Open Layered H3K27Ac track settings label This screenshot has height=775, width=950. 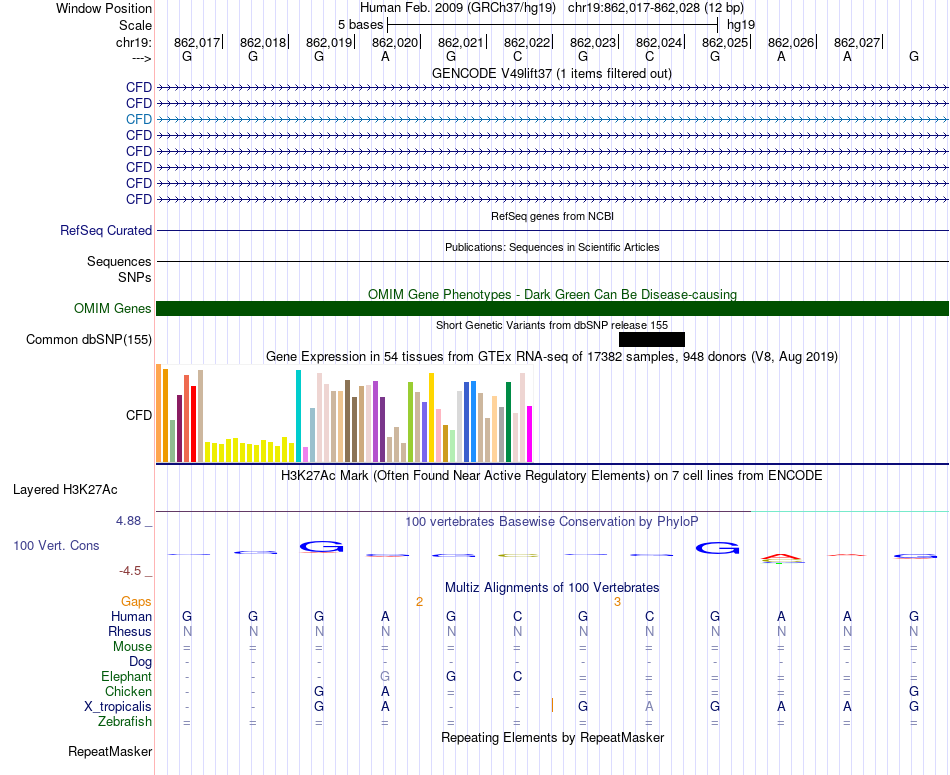point(65,490)
